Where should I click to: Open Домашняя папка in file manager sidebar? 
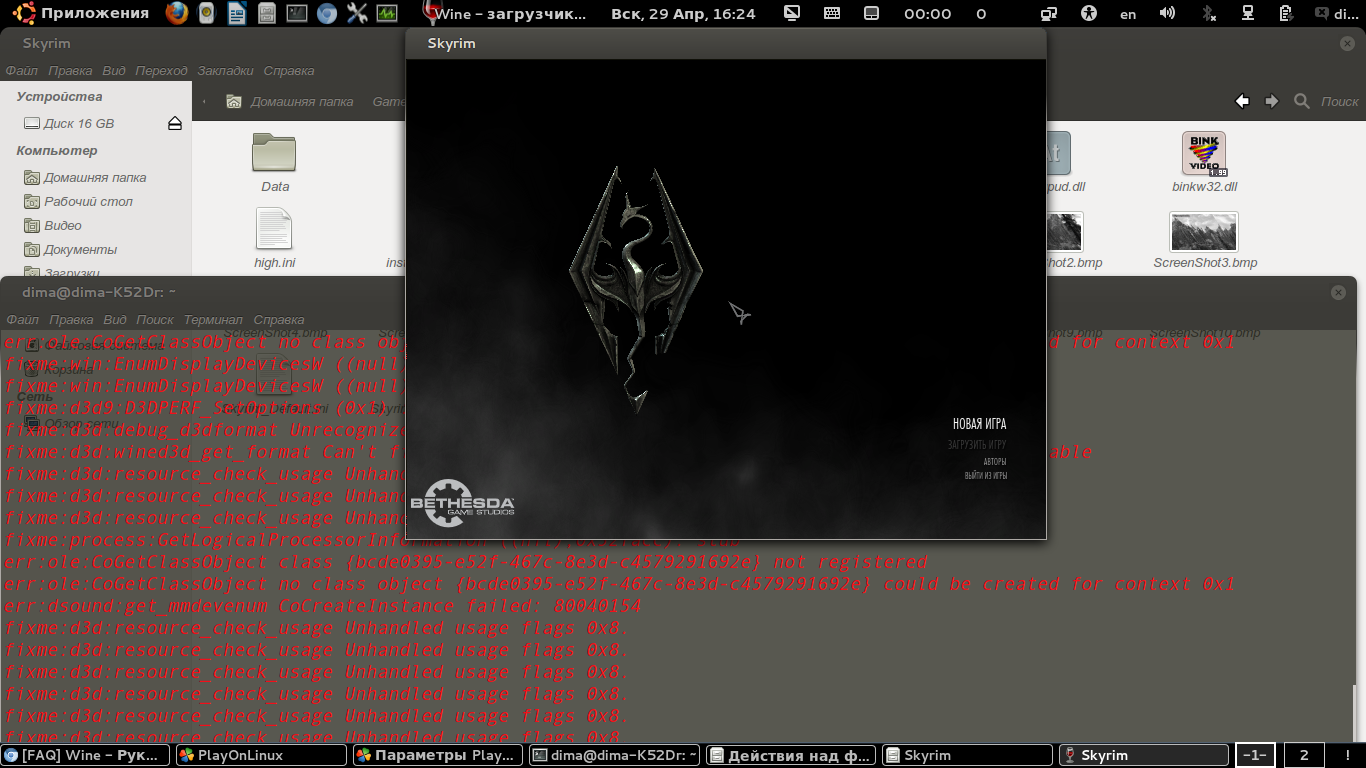(95, 177)
